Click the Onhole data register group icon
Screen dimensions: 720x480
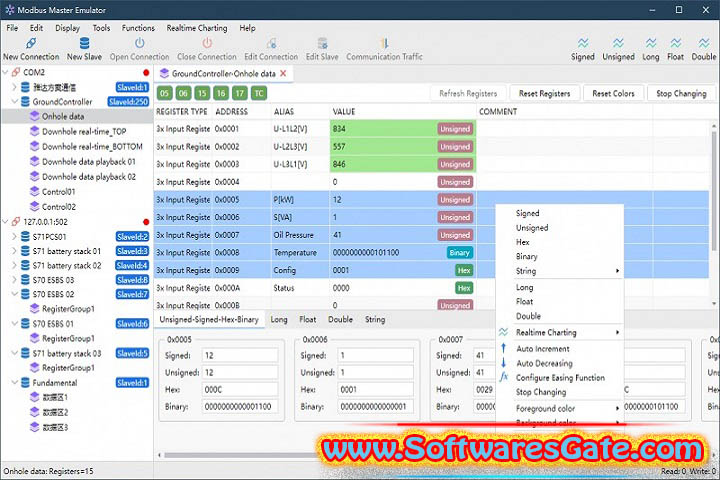[34, 116]
